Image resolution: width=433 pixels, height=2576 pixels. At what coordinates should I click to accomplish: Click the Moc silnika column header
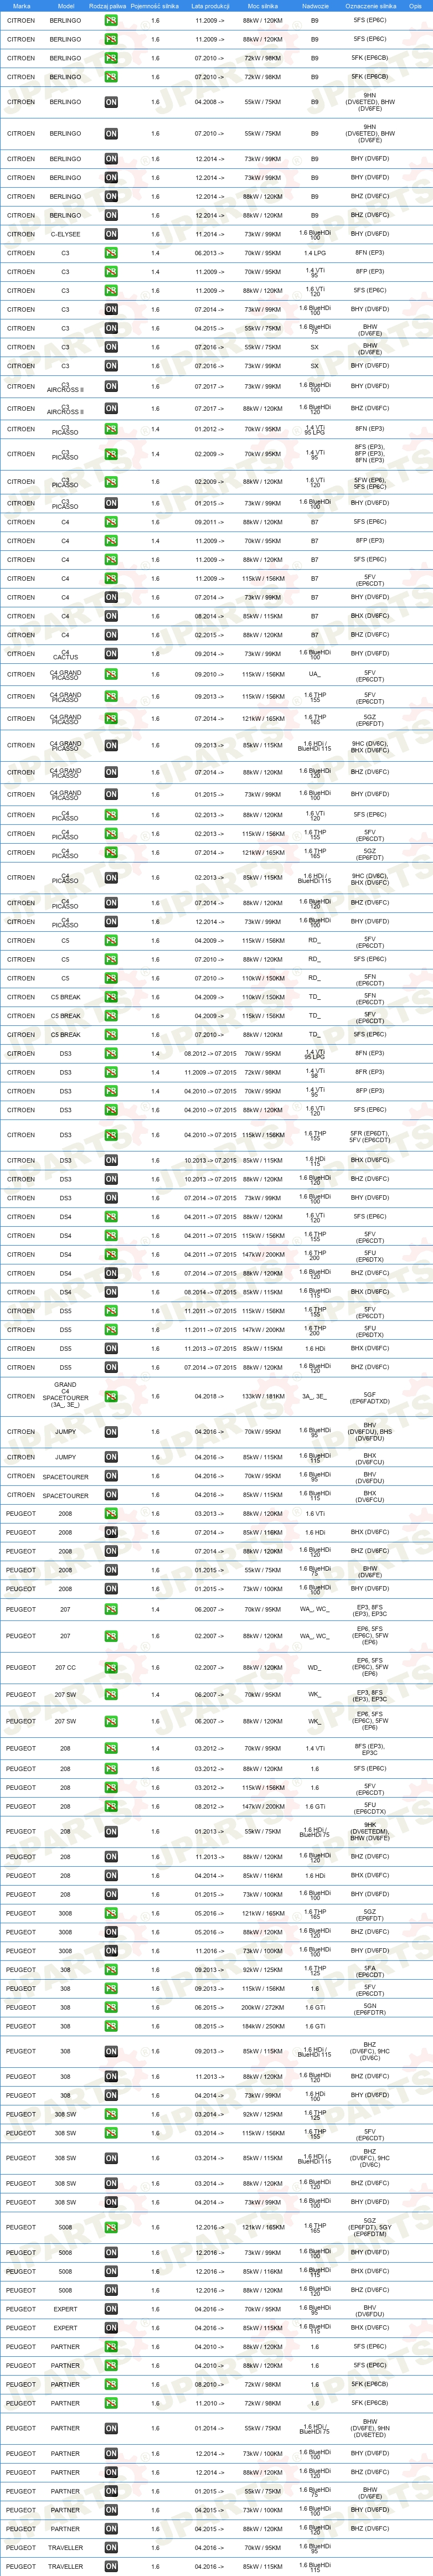pyautogui.click(x=263, y=6)
